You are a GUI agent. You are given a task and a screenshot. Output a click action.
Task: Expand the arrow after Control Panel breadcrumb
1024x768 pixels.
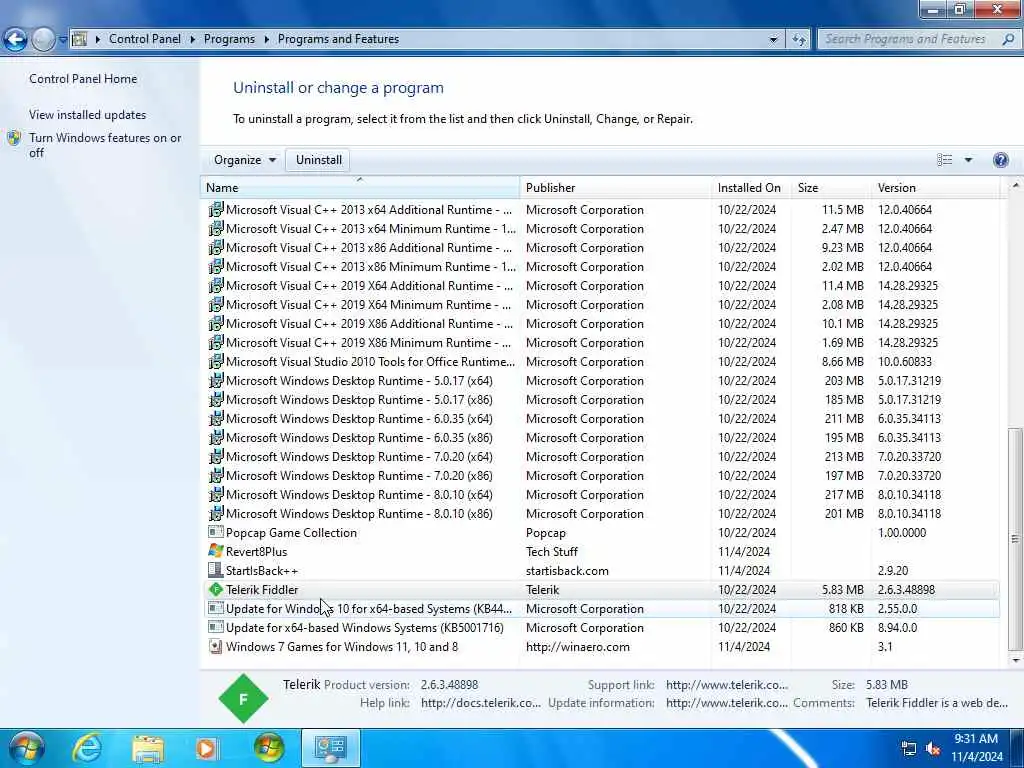pos(193,39)
